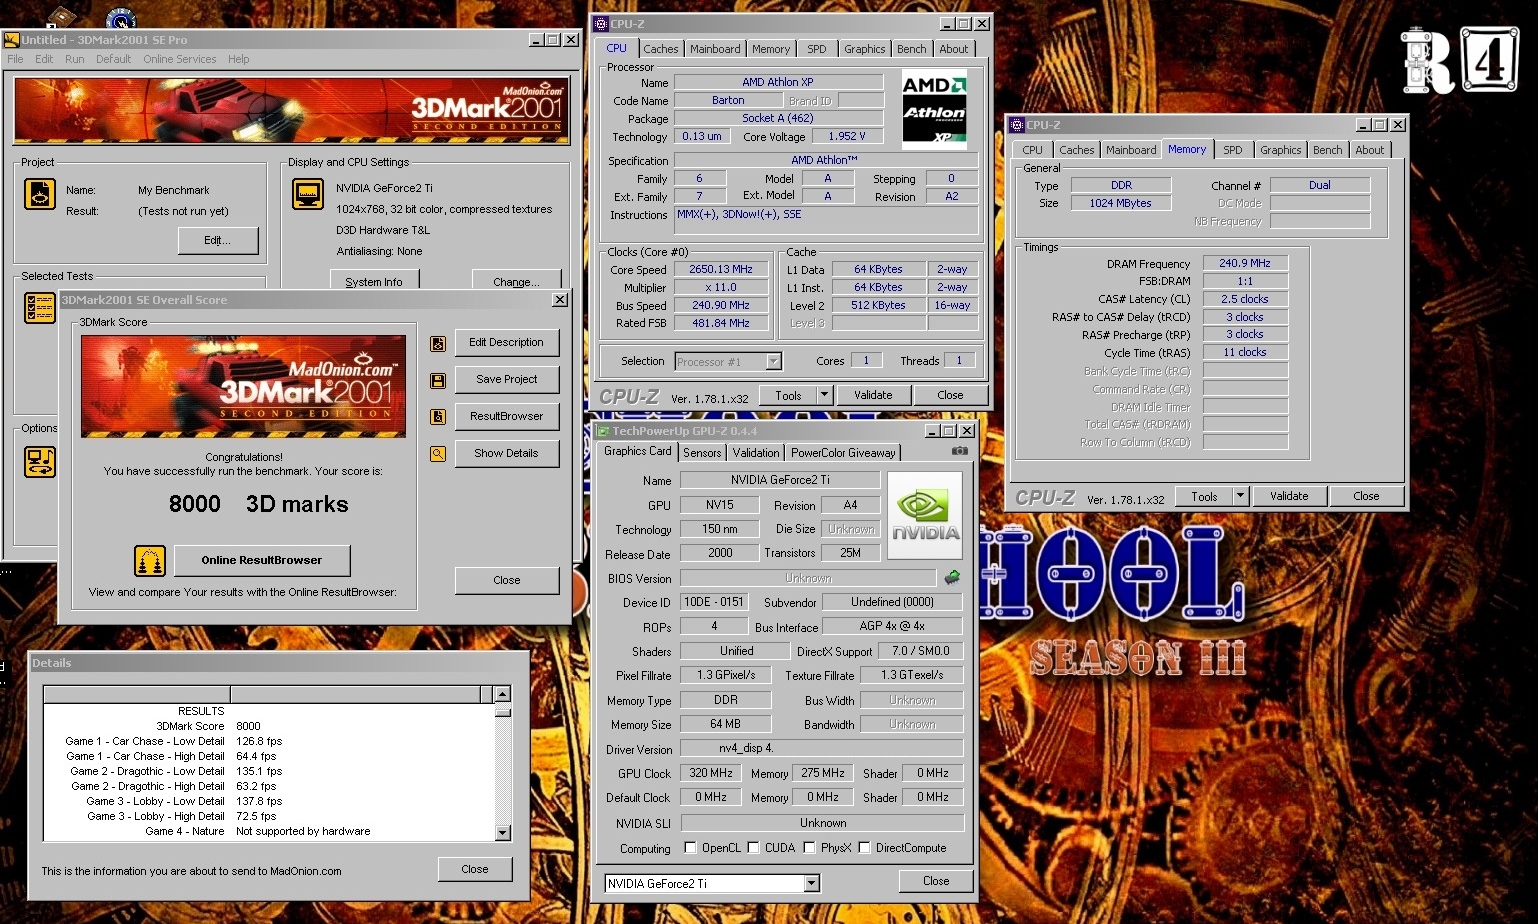The height and width of the screenshot is (924, 1538).
Task: Click the Display and CPU Settings monitor icon
Action: [x=307, y=194]
